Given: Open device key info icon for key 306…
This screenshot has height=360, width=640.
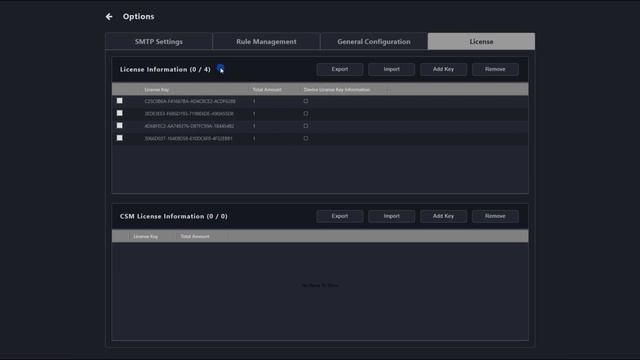Looking at the screenshot, I should point(306,138).
